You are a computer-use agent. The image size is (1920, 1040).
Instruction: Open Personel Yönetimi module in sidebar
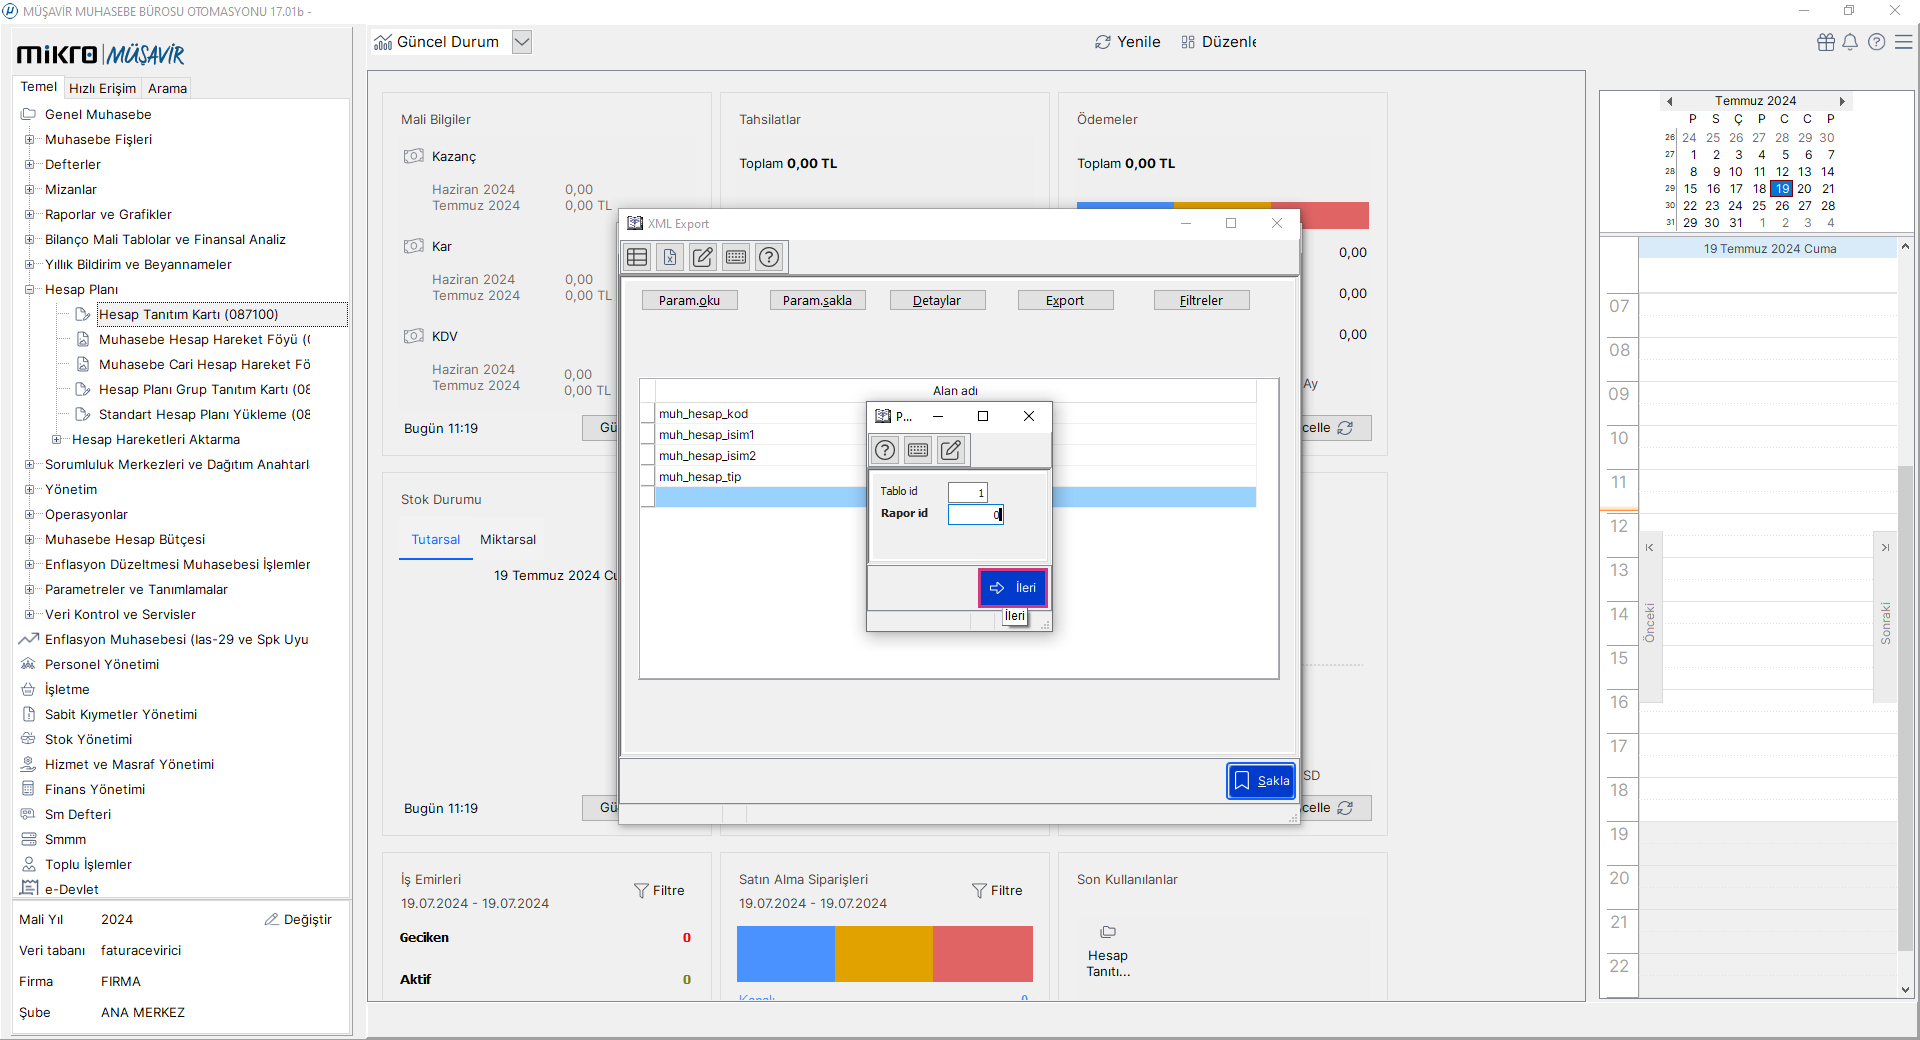click(102, 664)
